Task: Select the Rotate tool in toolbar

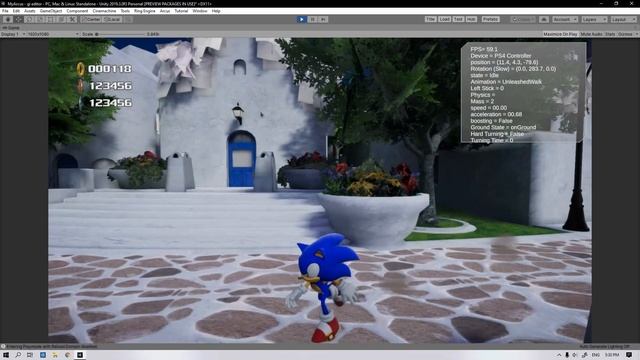Action: [x=29, y=19]
